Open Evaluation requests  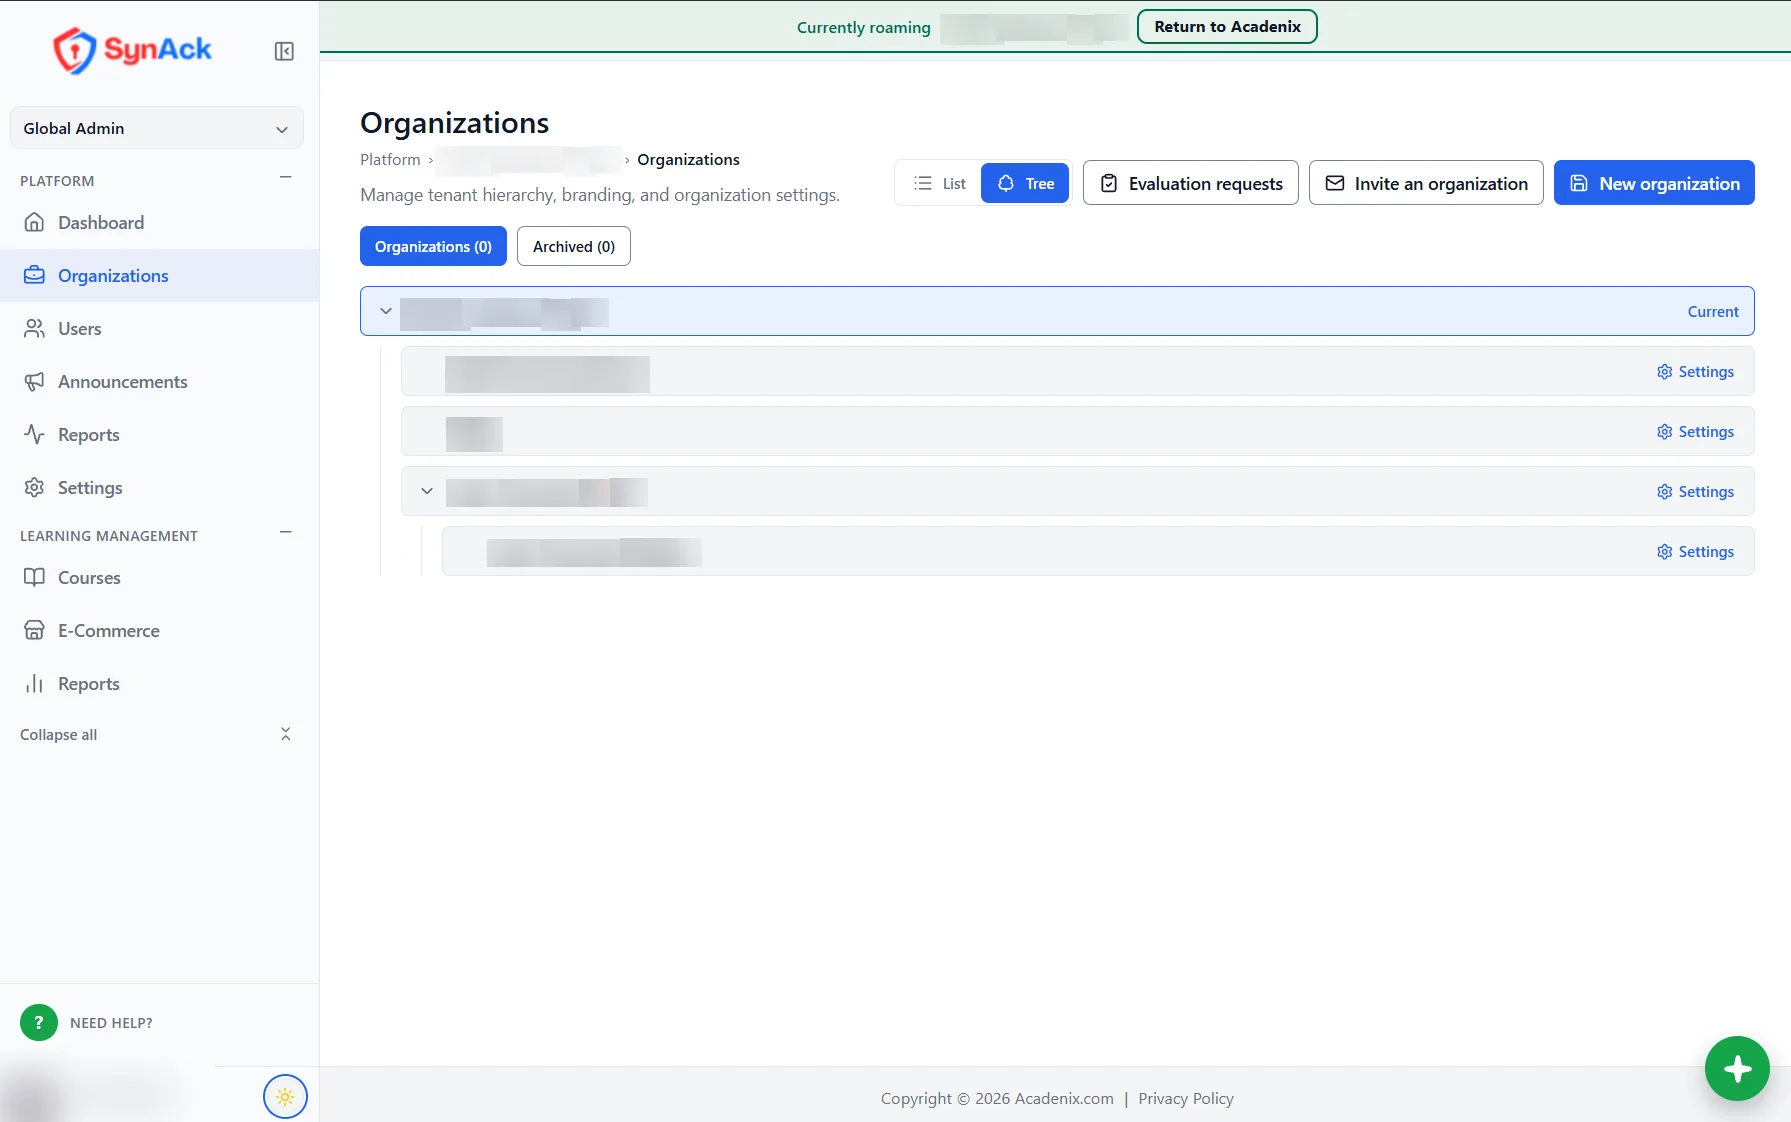pos(1190,183)
